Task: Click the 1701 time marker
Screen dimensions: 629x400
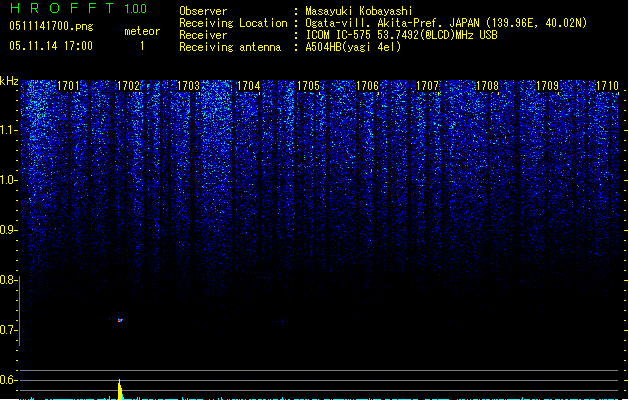Action: pyautogui.click(x=68, y=86)
